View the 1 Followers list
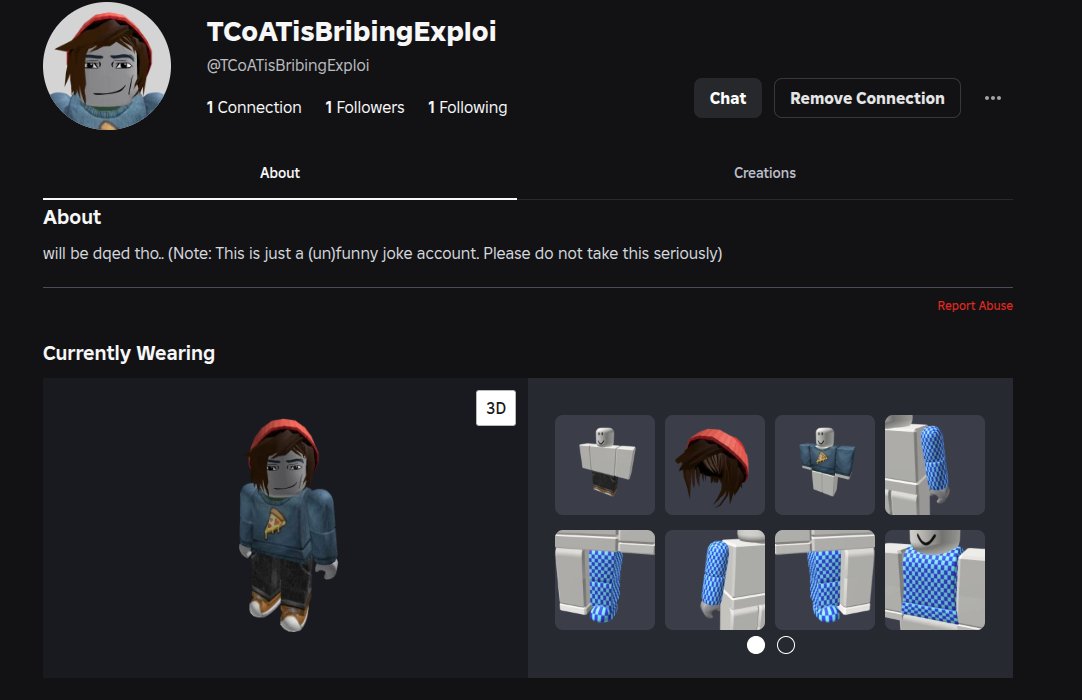The width and height of the screenshot is (1082, 700). click(x=364, y=107)
